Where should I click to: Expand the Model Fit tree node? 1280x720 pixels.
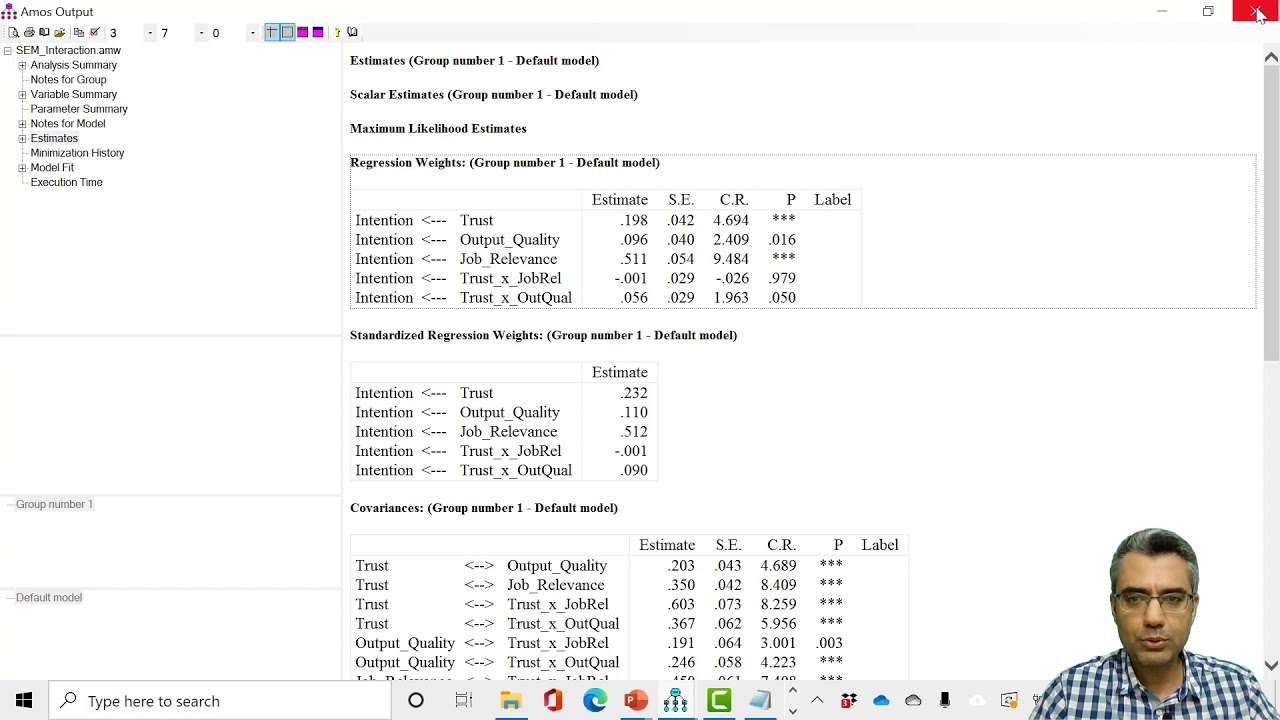click(x=22, y=168)
